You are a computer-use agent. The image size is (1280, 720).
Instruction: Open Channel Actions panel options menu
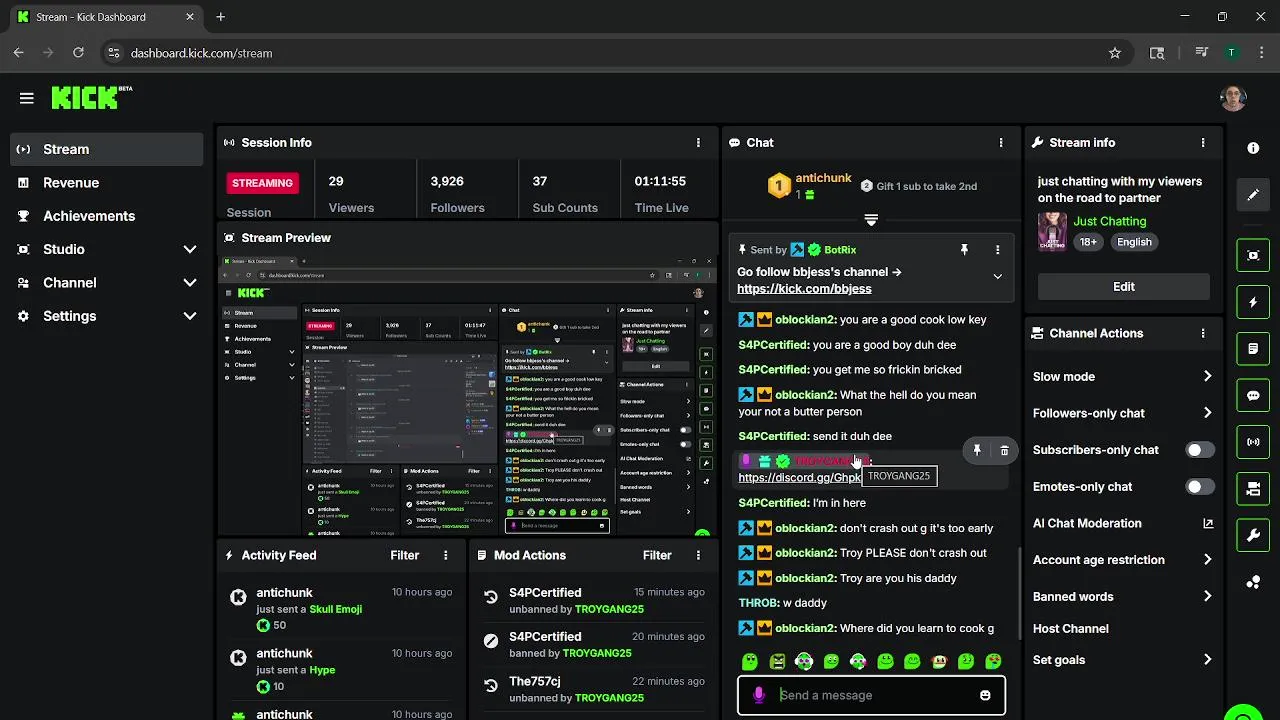point(1203,334)
